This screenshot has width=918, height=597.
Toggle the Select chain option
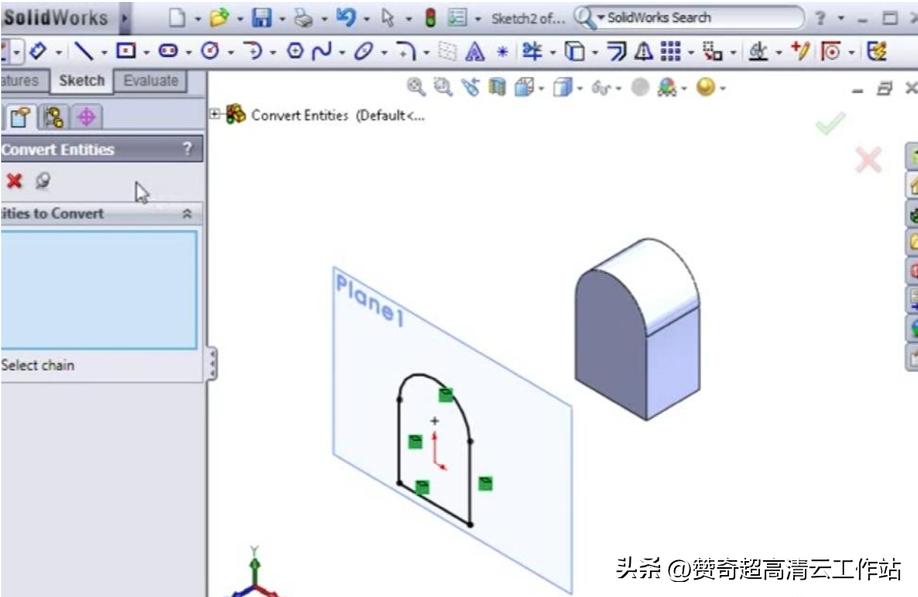(37, 365)
